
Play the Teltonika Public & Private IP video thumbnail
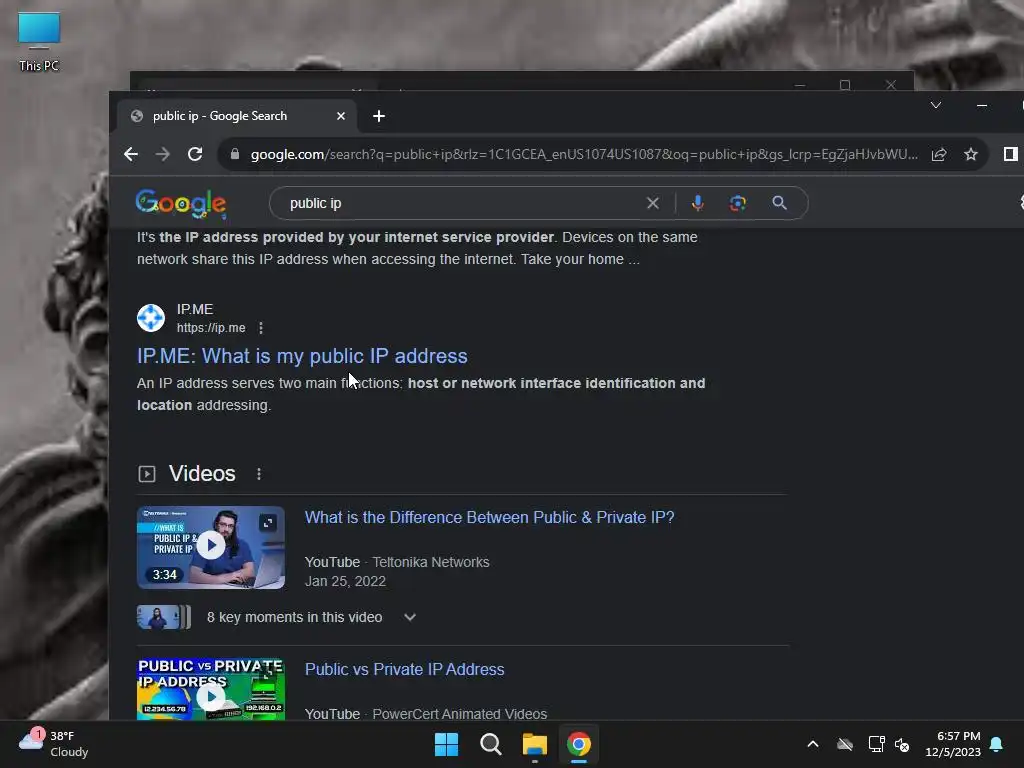tap(210, 545)
